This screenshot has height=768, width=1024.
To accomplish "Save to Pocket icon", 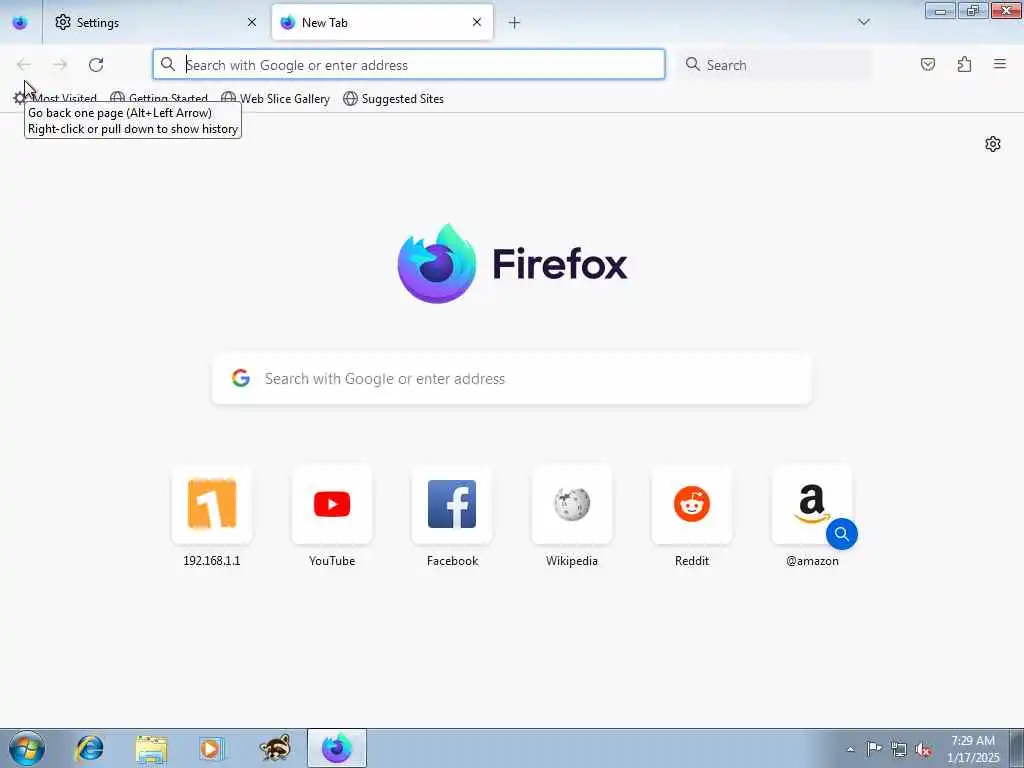I will pos(927,64).
